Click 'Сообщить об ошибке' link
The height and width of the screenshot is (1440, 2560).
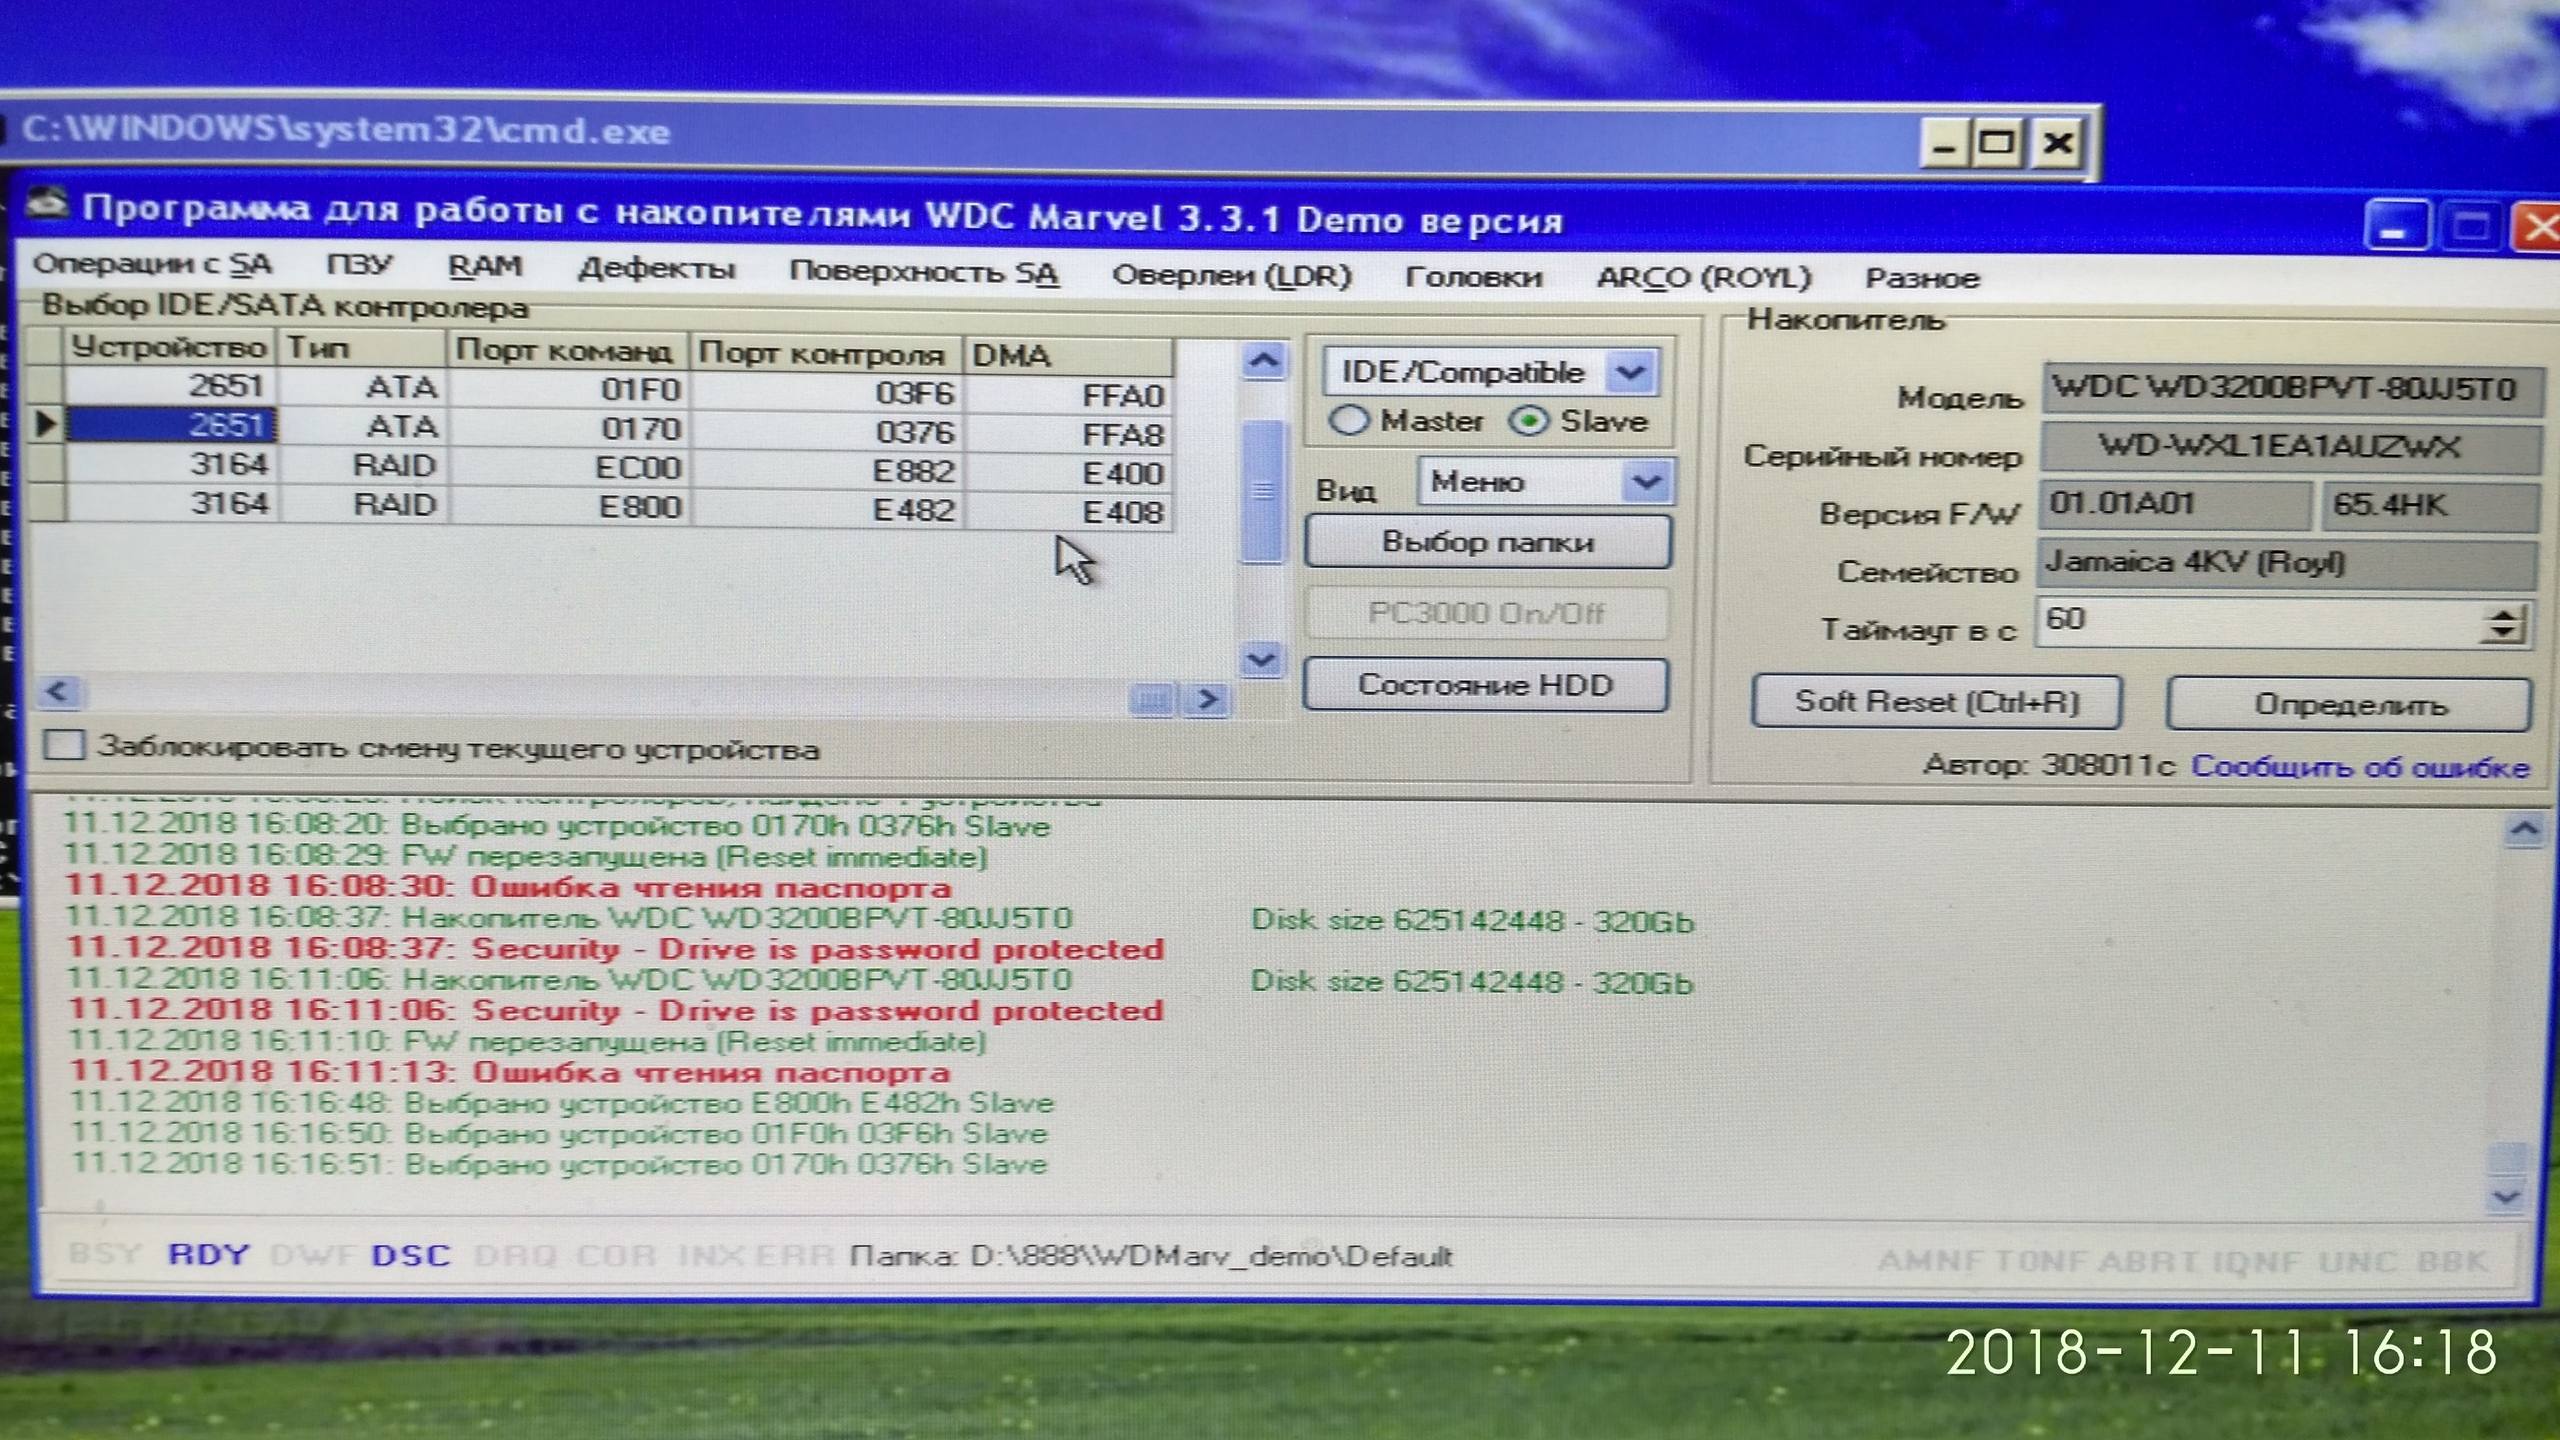pos(2360,767)
